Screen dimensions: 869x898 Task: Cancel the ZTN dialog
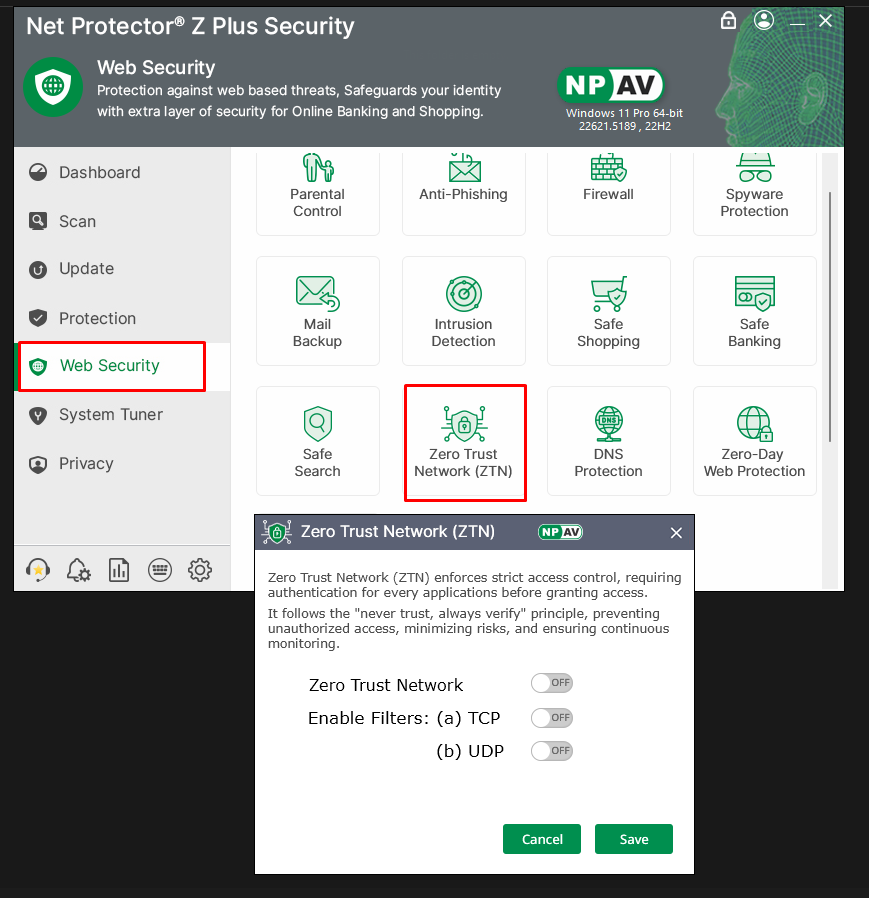[542, 839]
